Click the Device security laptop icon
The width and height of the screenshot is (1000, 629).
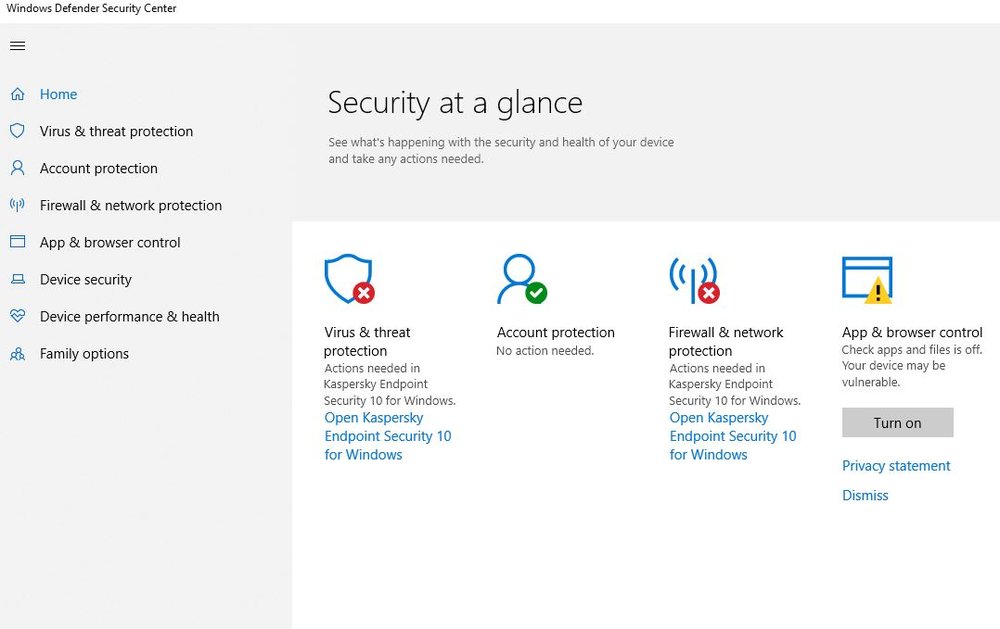pos(18,279)
